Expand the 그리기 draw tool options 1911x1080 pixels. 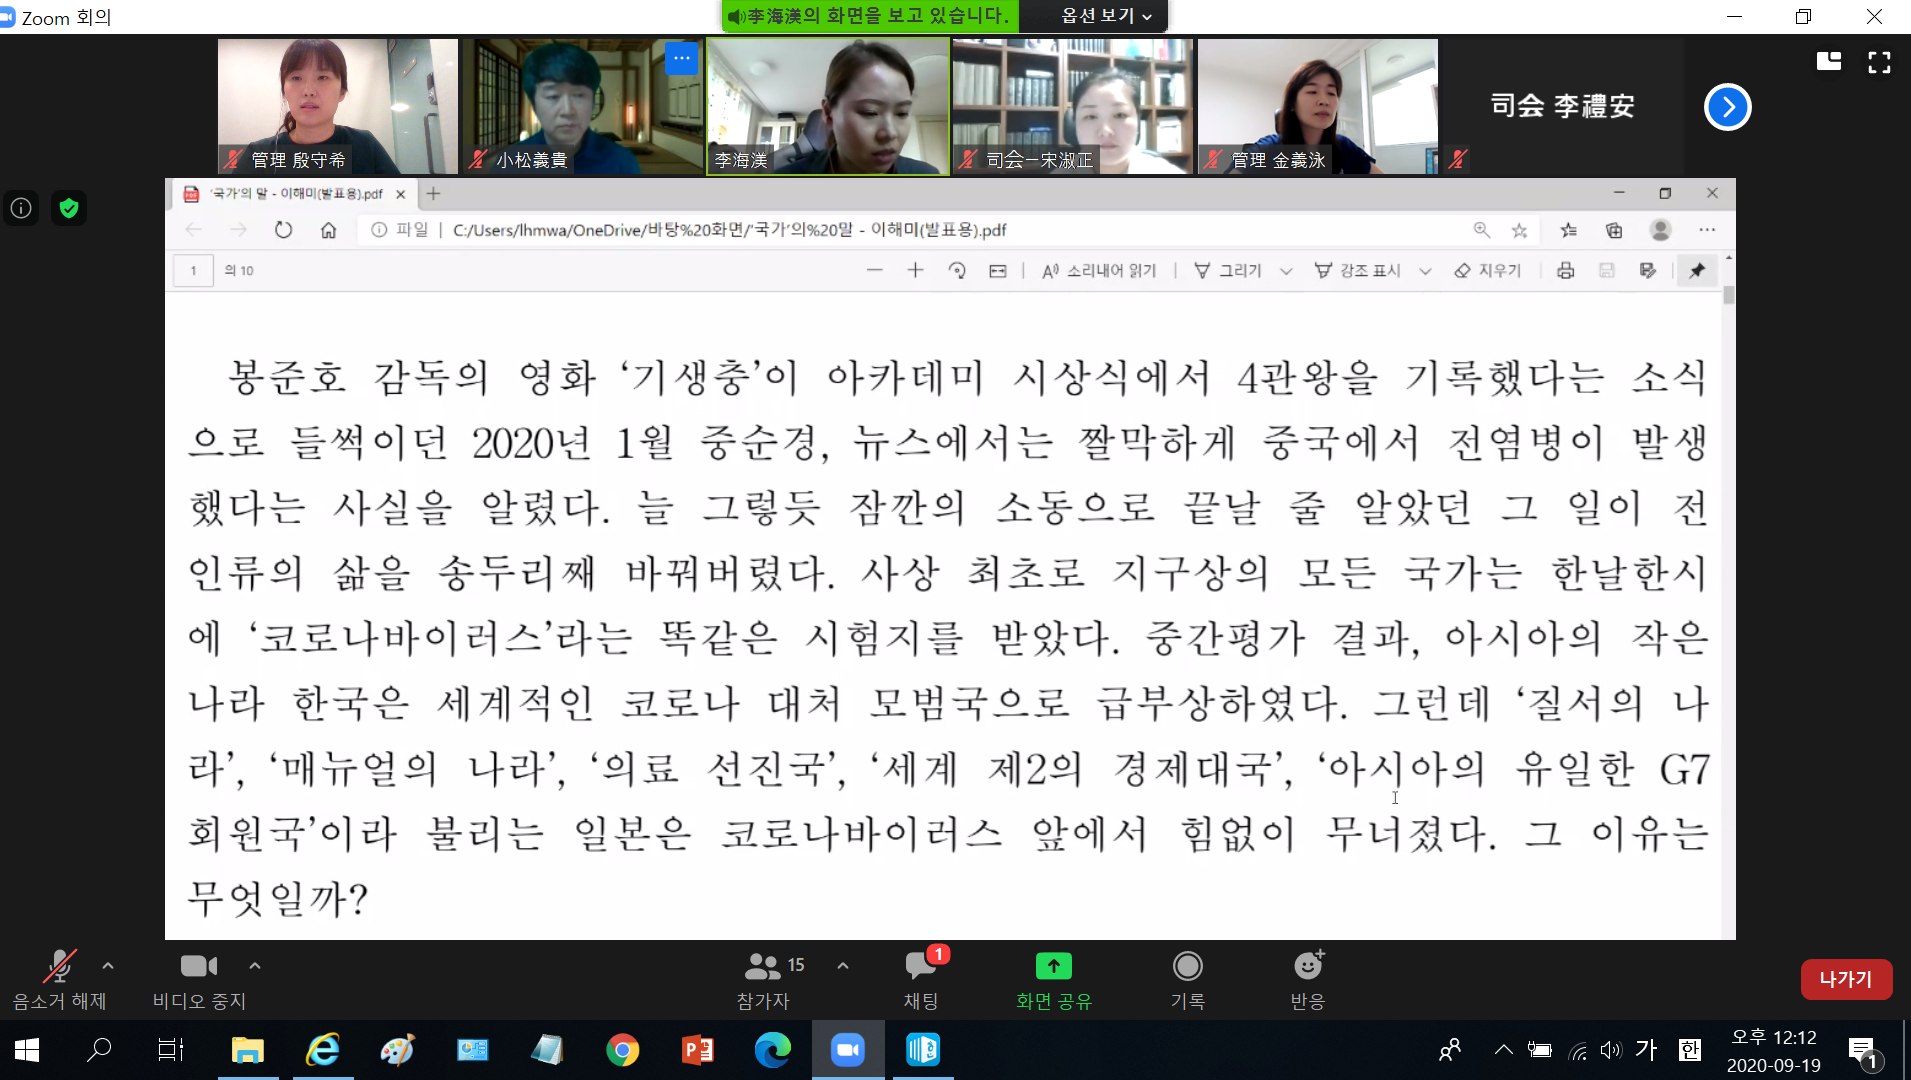pyautogui.click(x=1286, y=271)
